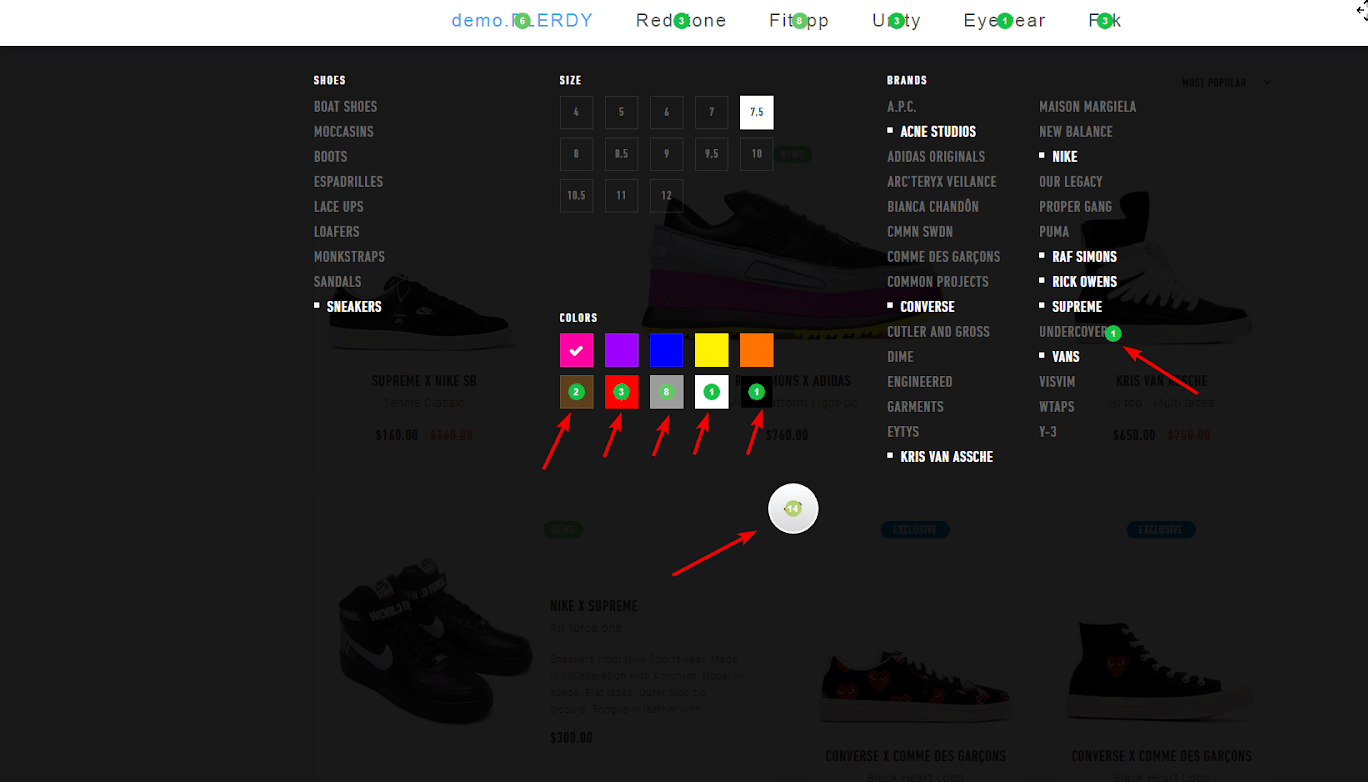Image resolution: width=1368 pixels, height=782 pixels.
Task: Deselect the Sneakers category
Action: tap(348, 307)
